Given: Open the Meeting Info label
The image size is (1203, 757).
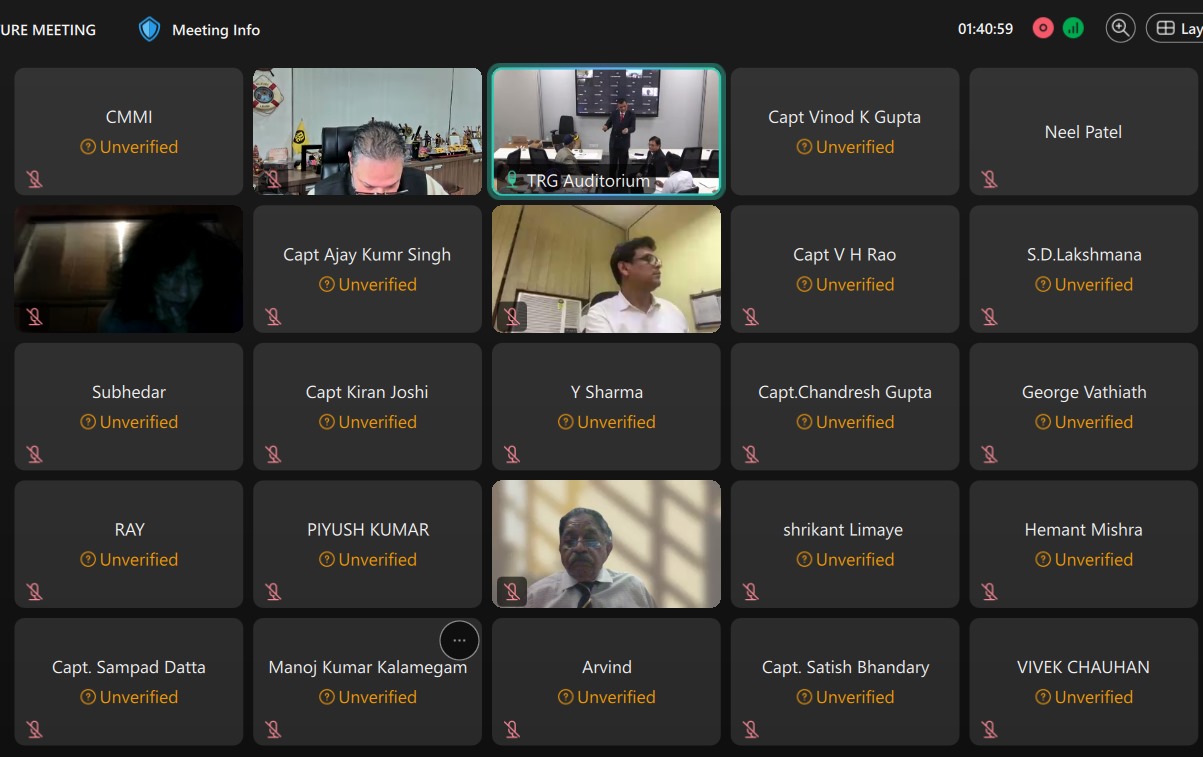Looking at the screenshot, I should (215, 30).
